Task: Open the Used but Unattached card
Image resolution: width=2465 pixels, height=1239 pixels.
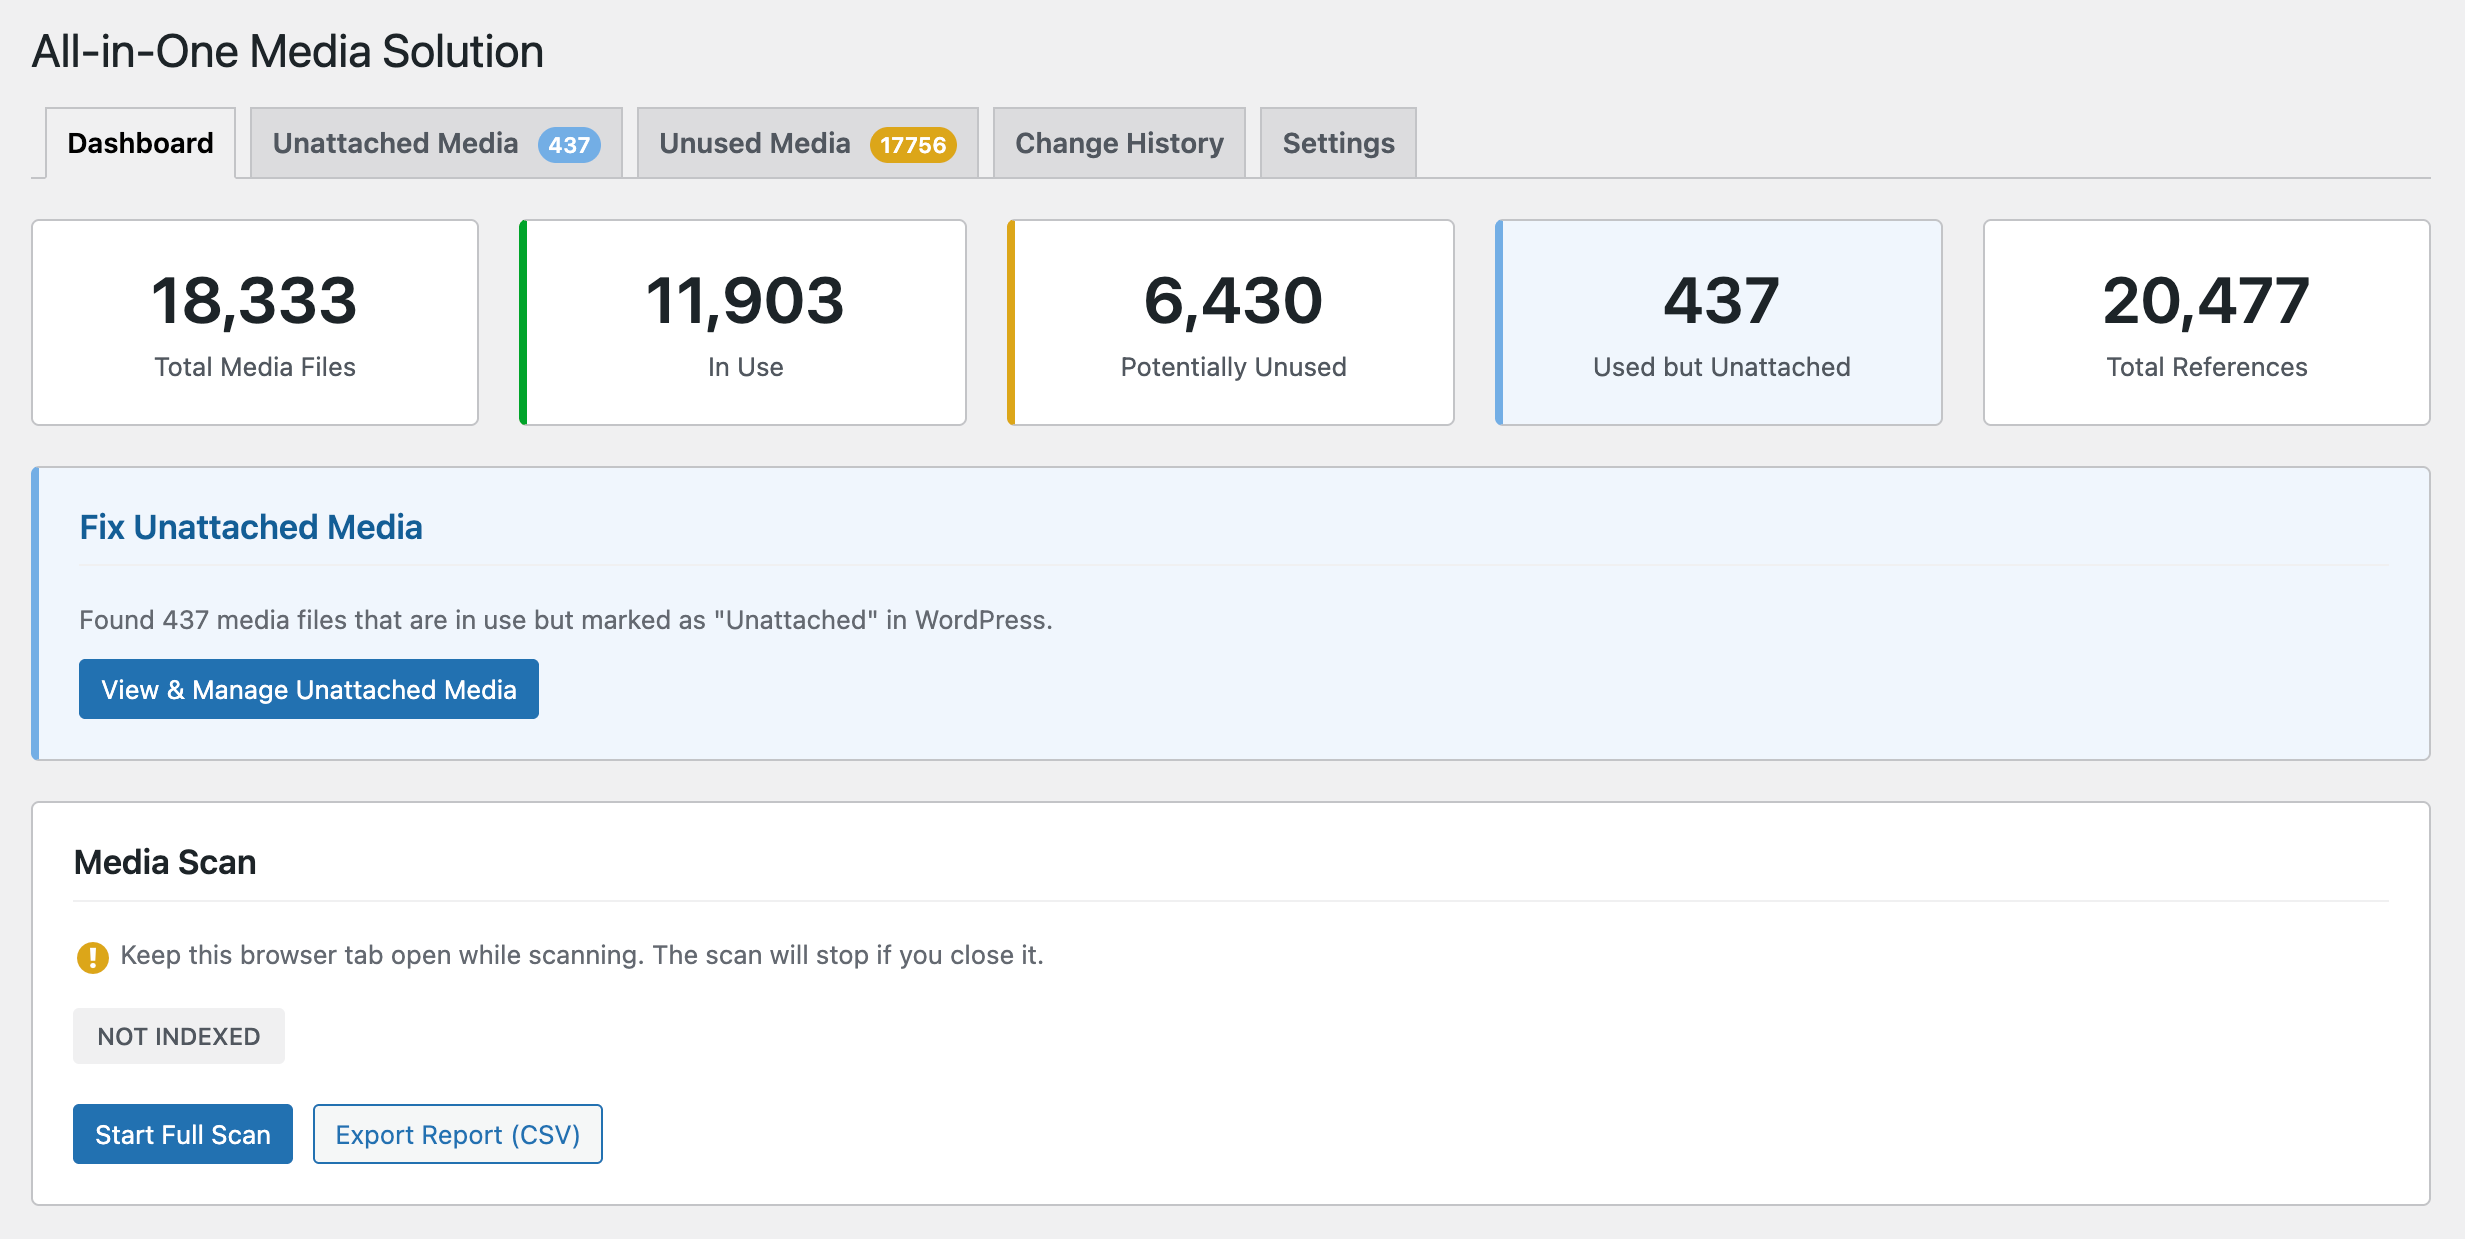Action: [1720, 322]
